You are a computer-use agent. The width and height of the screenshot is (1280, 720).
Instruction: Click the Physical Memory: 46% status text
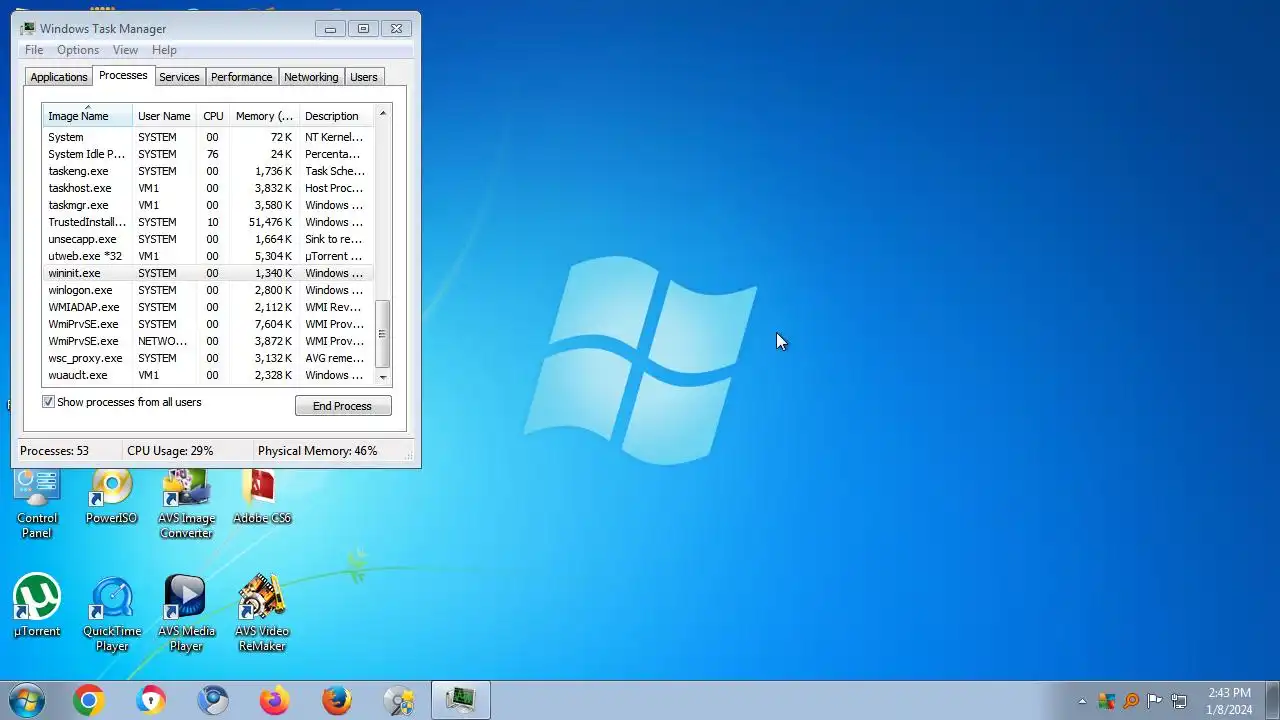pyautogui.click(x=317, y=451)
